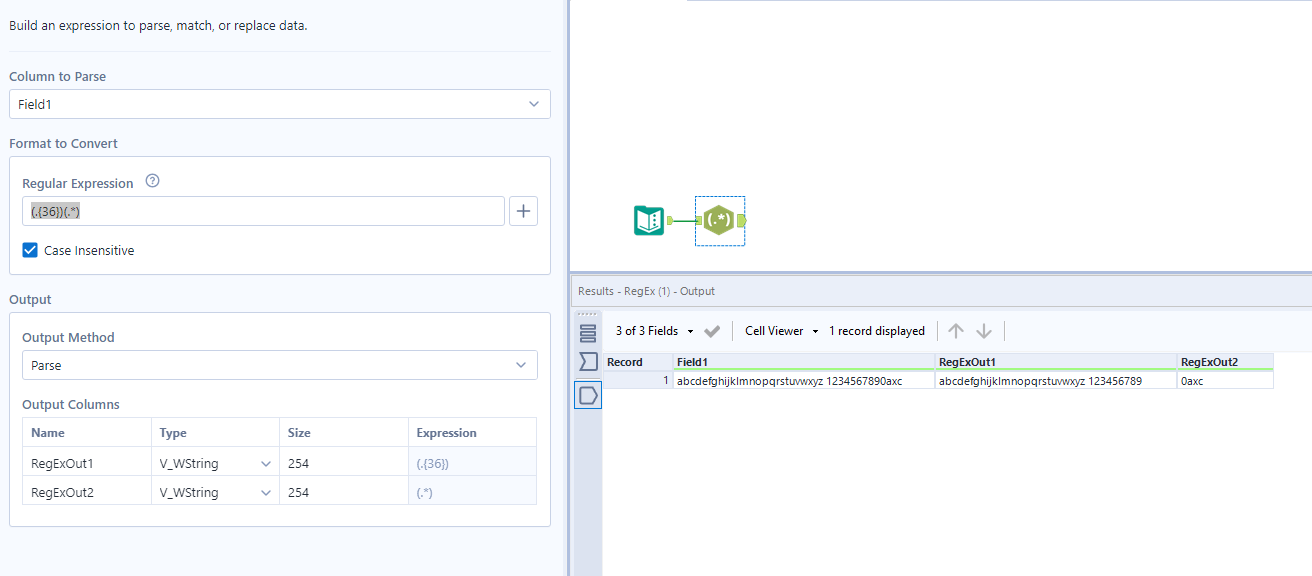This screenshot has width=1312, height=576.
Task: Click the RegEx tool's output anchor
Action: click(741, 220)
